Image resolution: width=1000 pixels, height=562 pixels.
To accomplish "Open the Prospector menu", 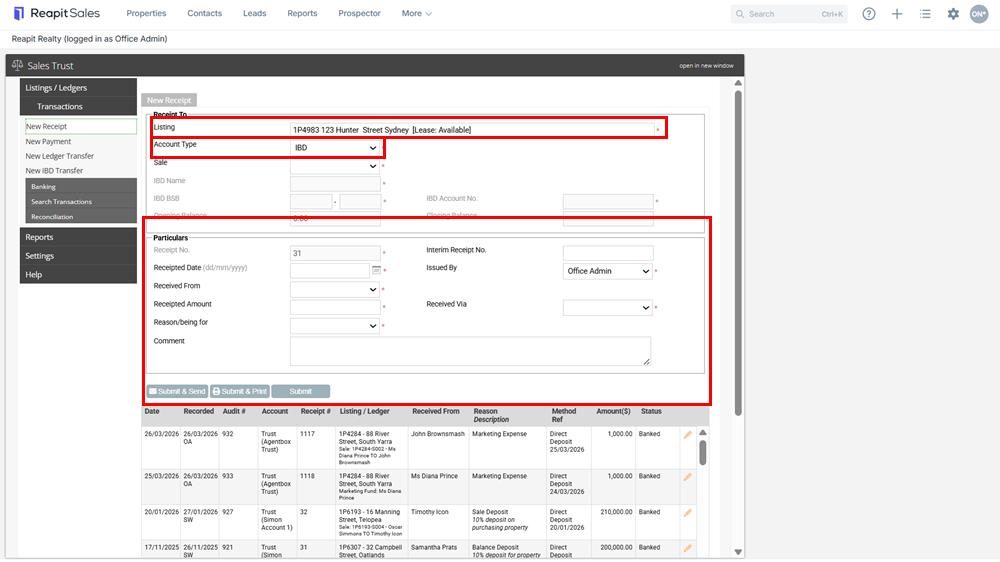I will coord(359,13).
